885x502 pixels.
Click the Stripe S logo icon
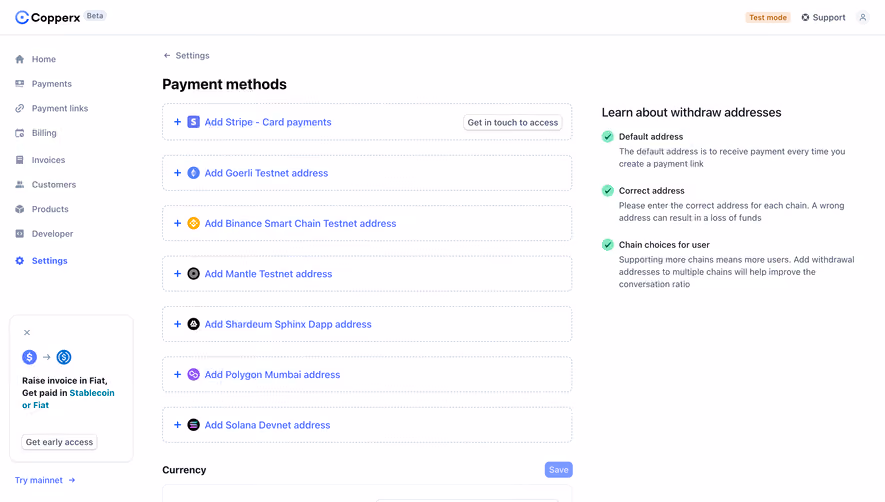(x=194, y=122)
